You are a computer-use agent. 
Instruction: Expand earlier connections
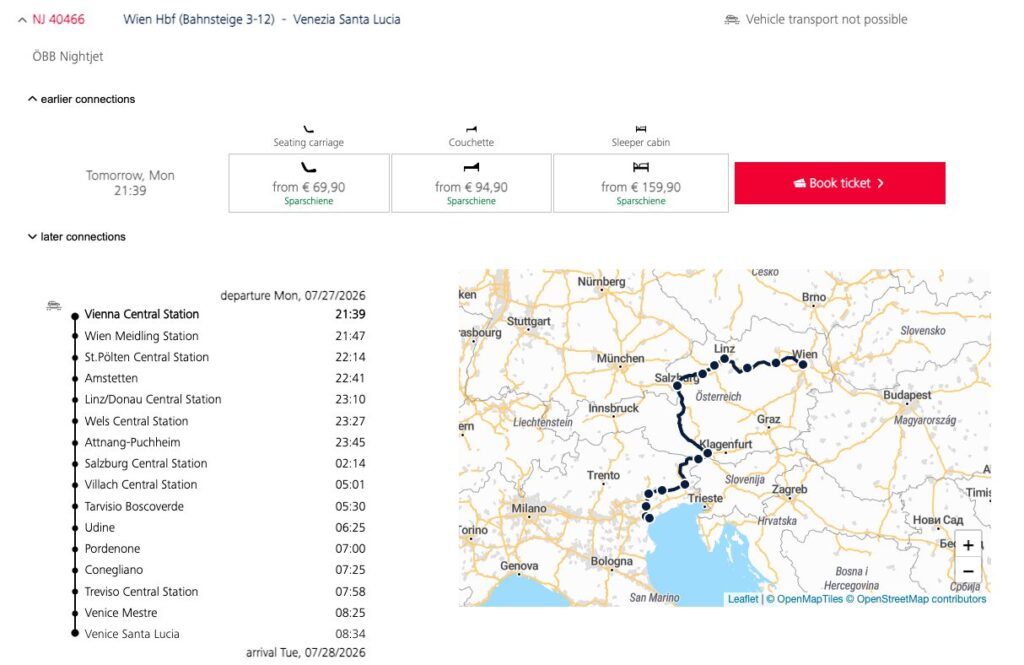click(x=82, y=99)
